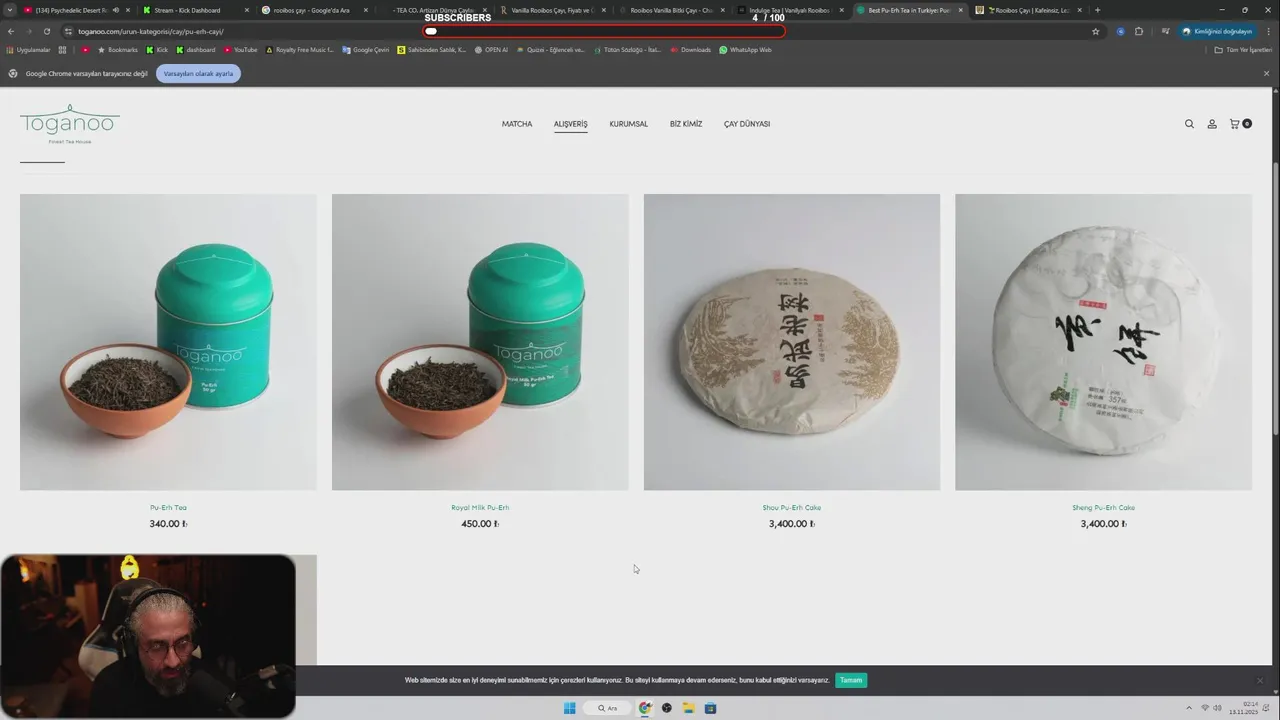
Task: Open the Pu-Erh Tea product link
Action: click(x=168, y=508)
